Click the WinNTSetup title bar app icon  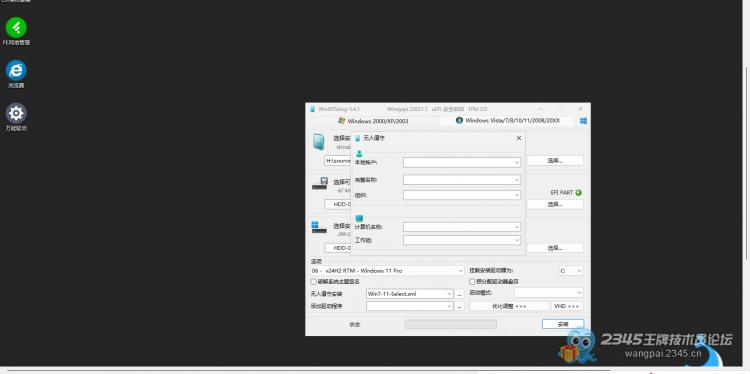click(312, 109)
